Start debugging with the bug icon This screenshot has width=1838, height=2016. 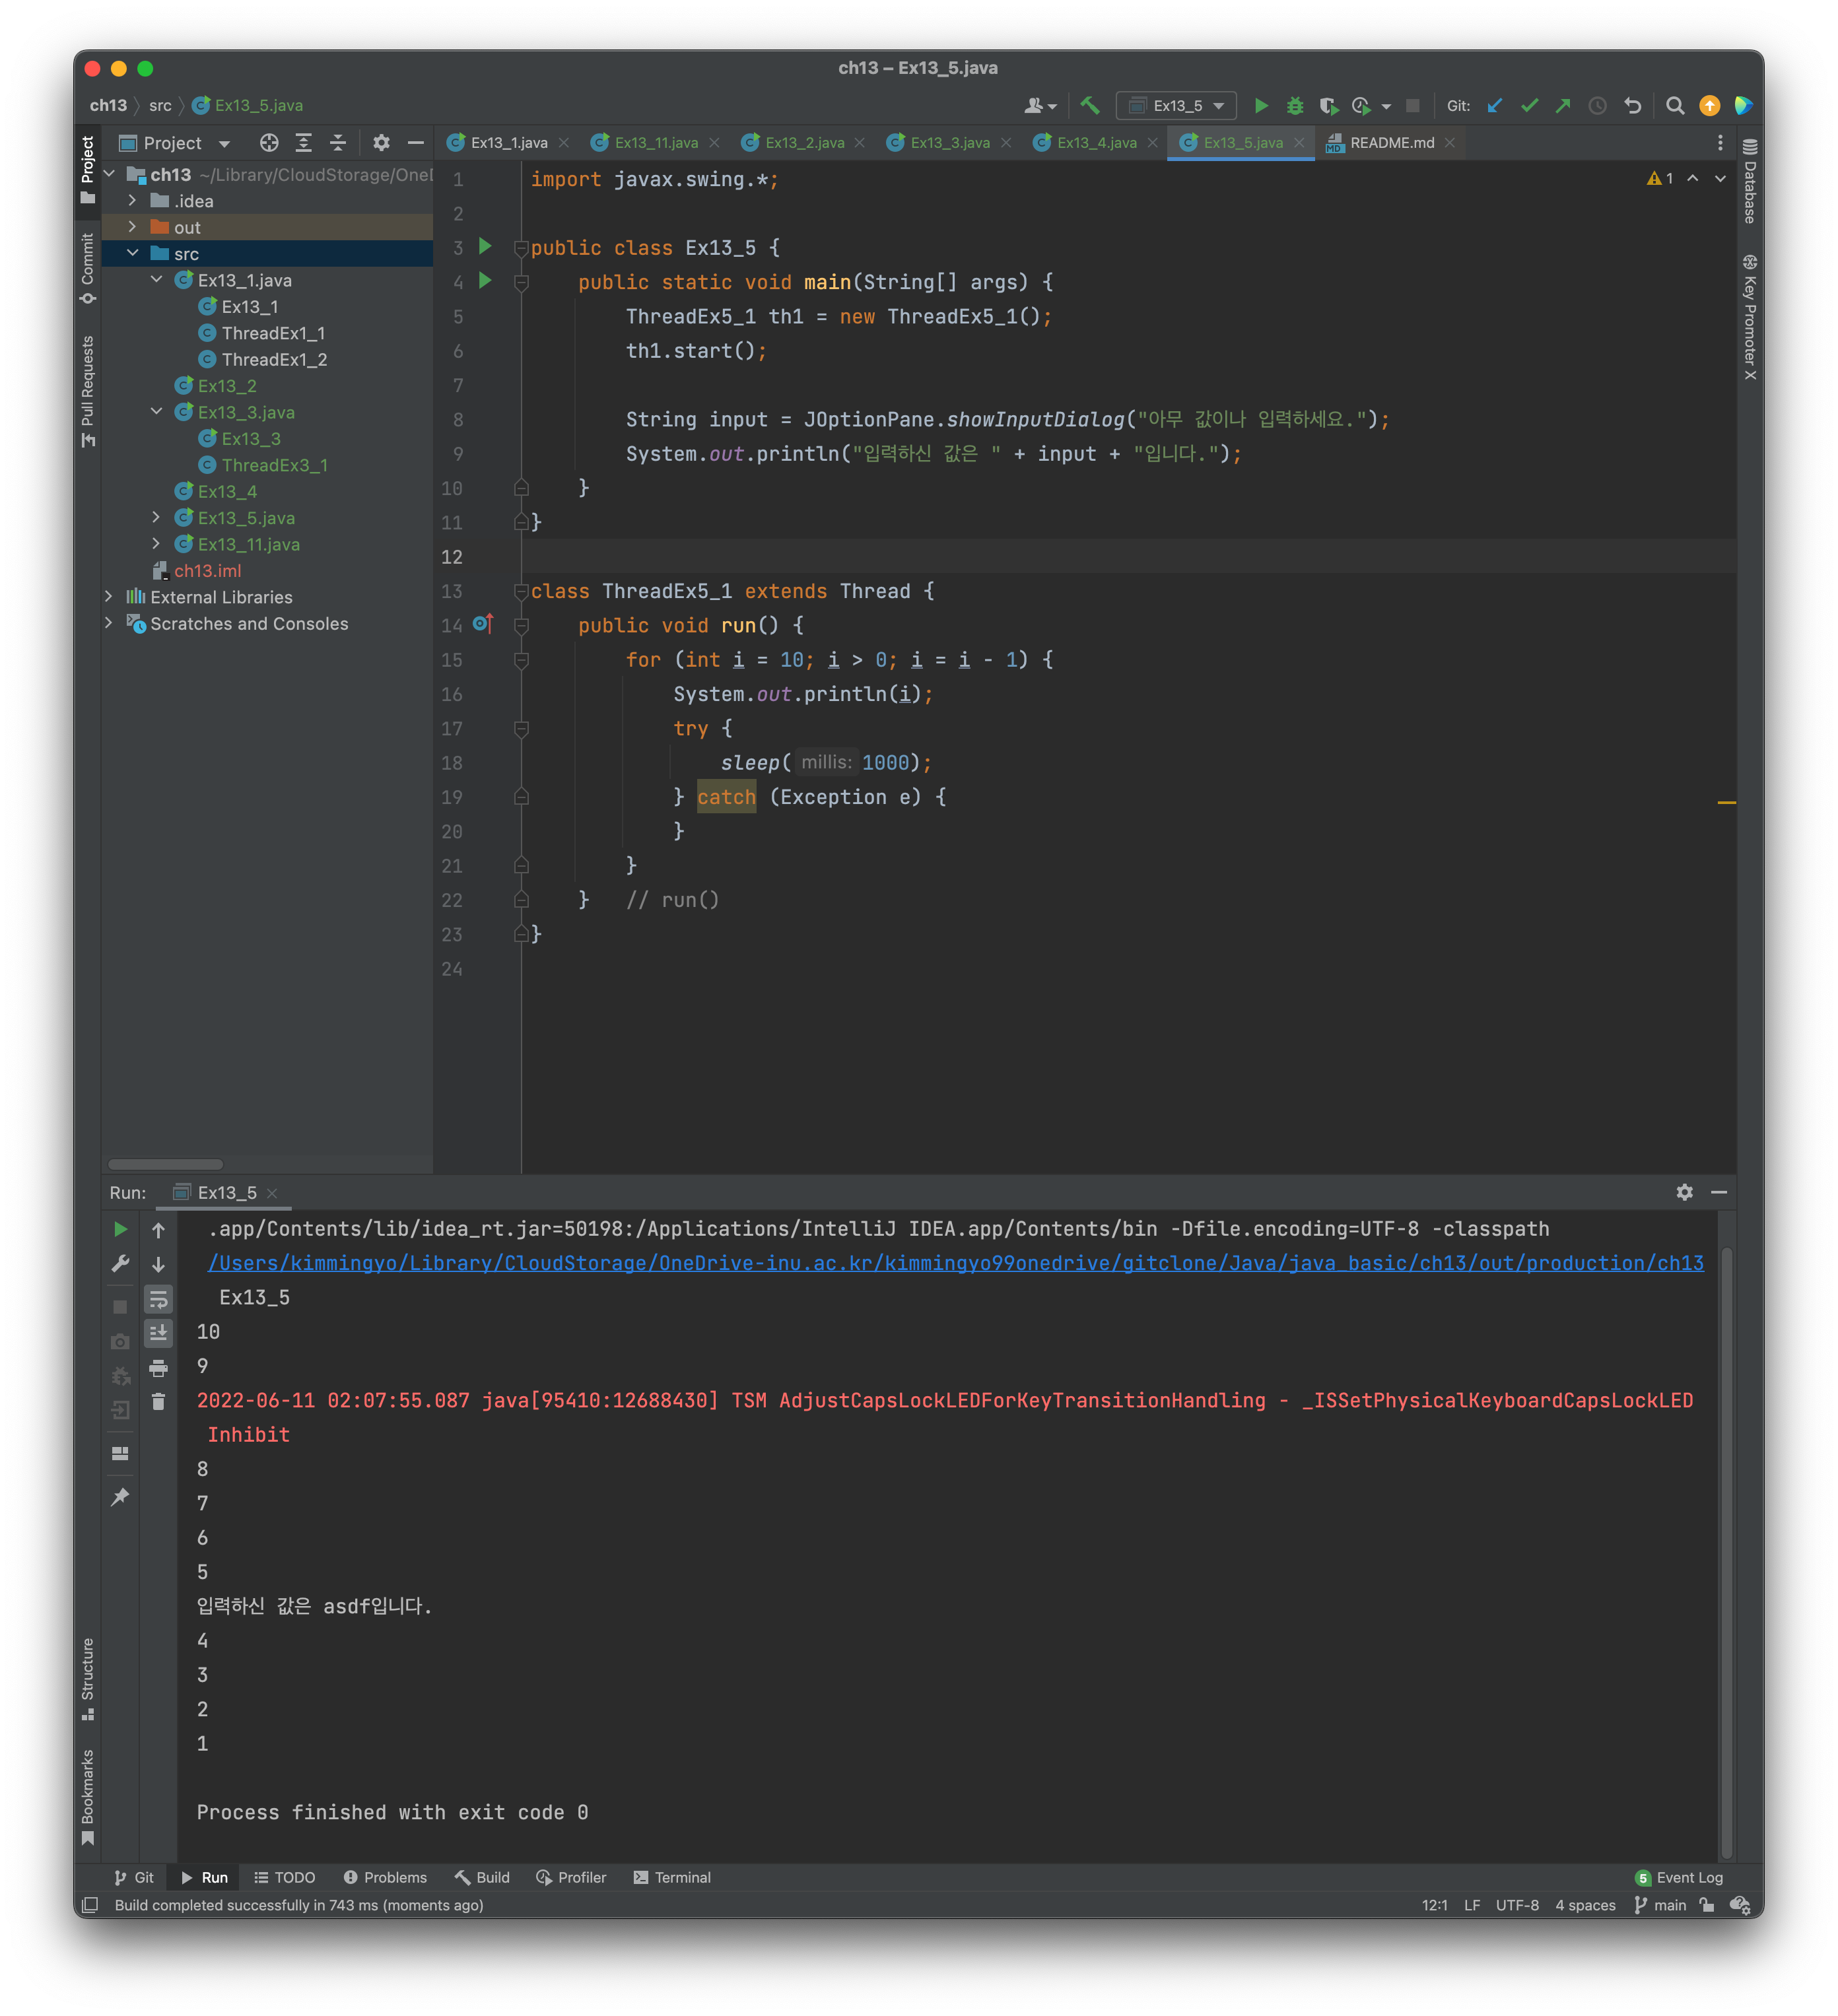pos(1295,105)
